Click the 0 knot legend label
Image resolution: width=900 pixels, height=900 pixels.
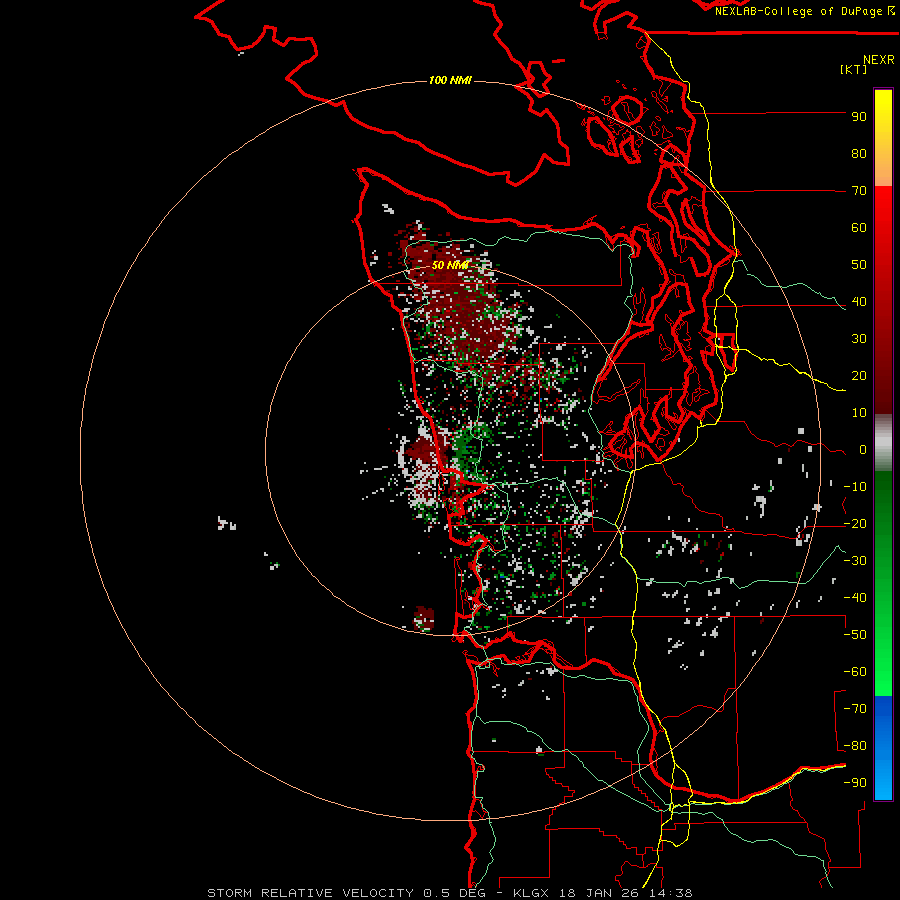pyautogui.click(x=863, y=450)
